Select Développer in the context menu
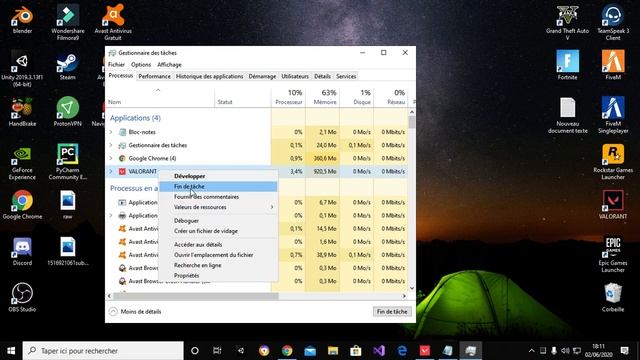Screen dimensions: 640x360 [x=218, y=176]
